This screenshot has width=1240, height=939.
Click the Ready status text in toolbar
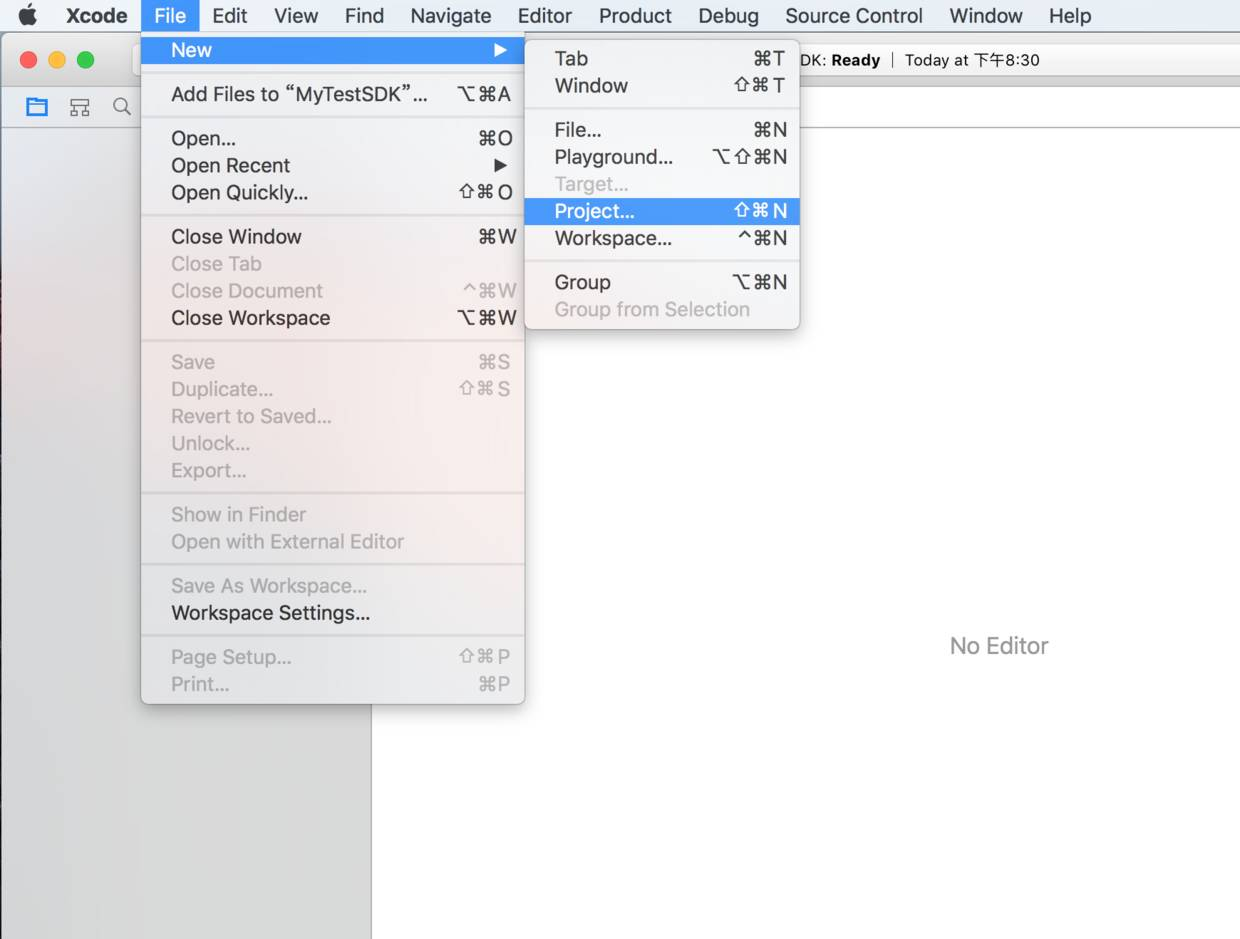[x=855, y=60]
